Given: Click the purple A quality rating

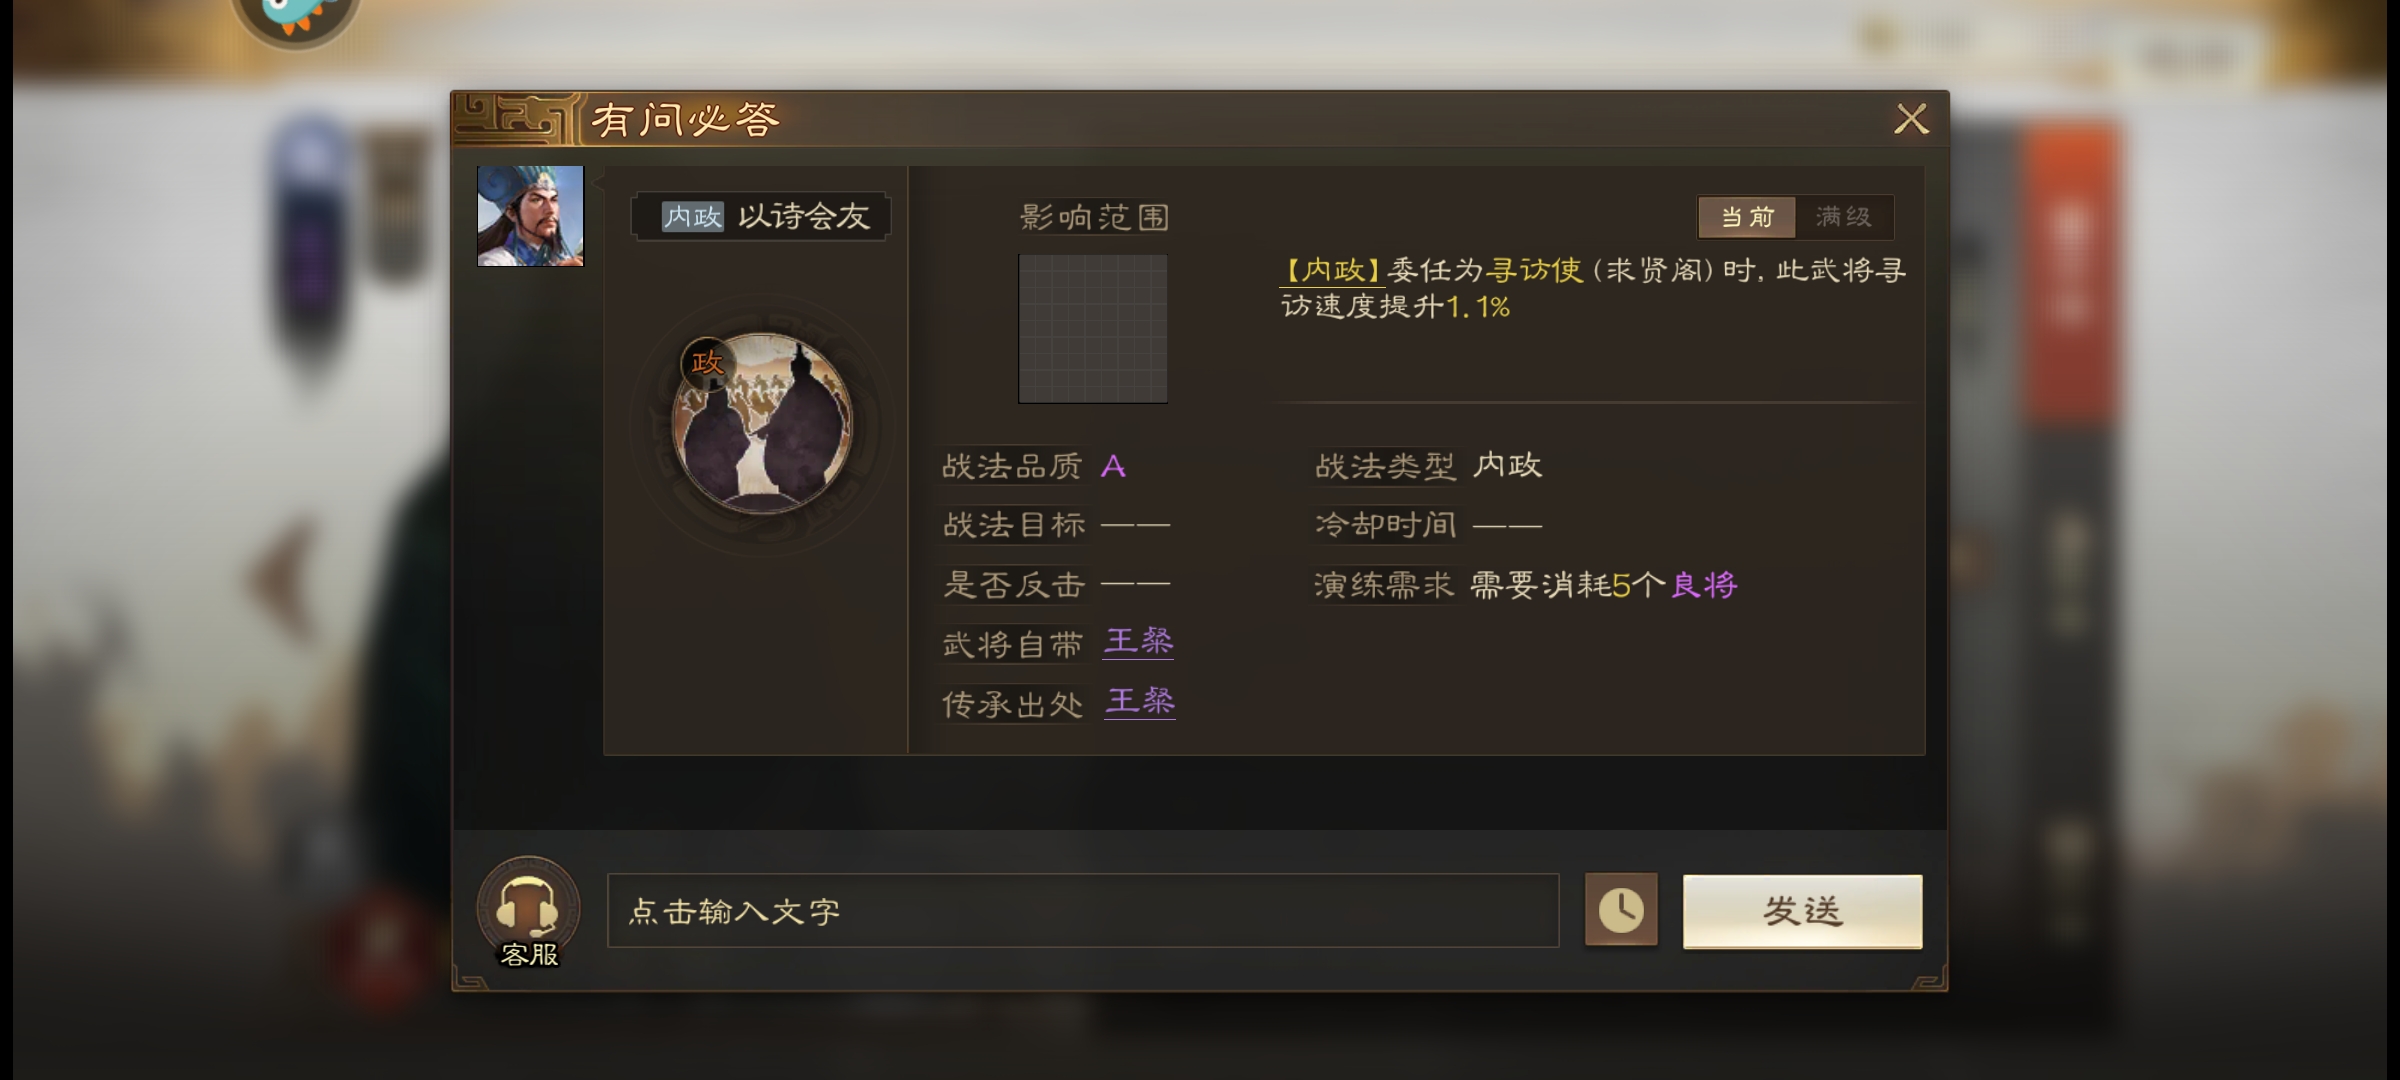Looking at the screenshot, I should [1113, 466].
